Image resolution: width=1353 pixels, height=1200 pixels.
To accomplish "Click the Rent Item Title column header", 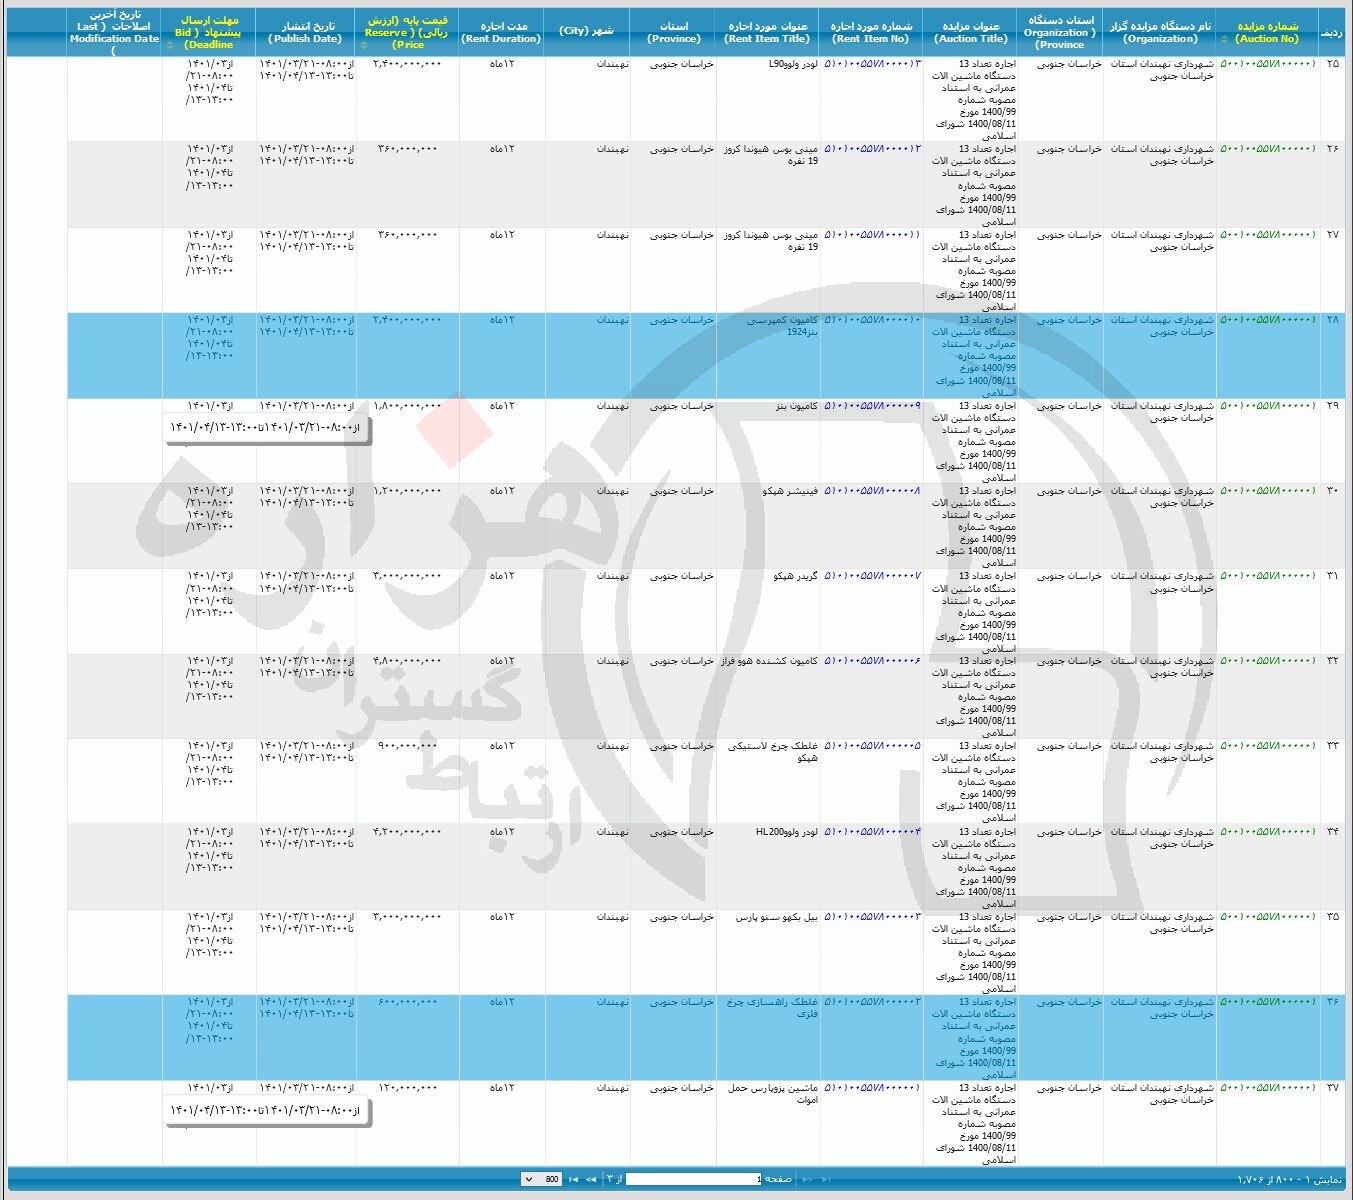I will (x=768, y=32).
